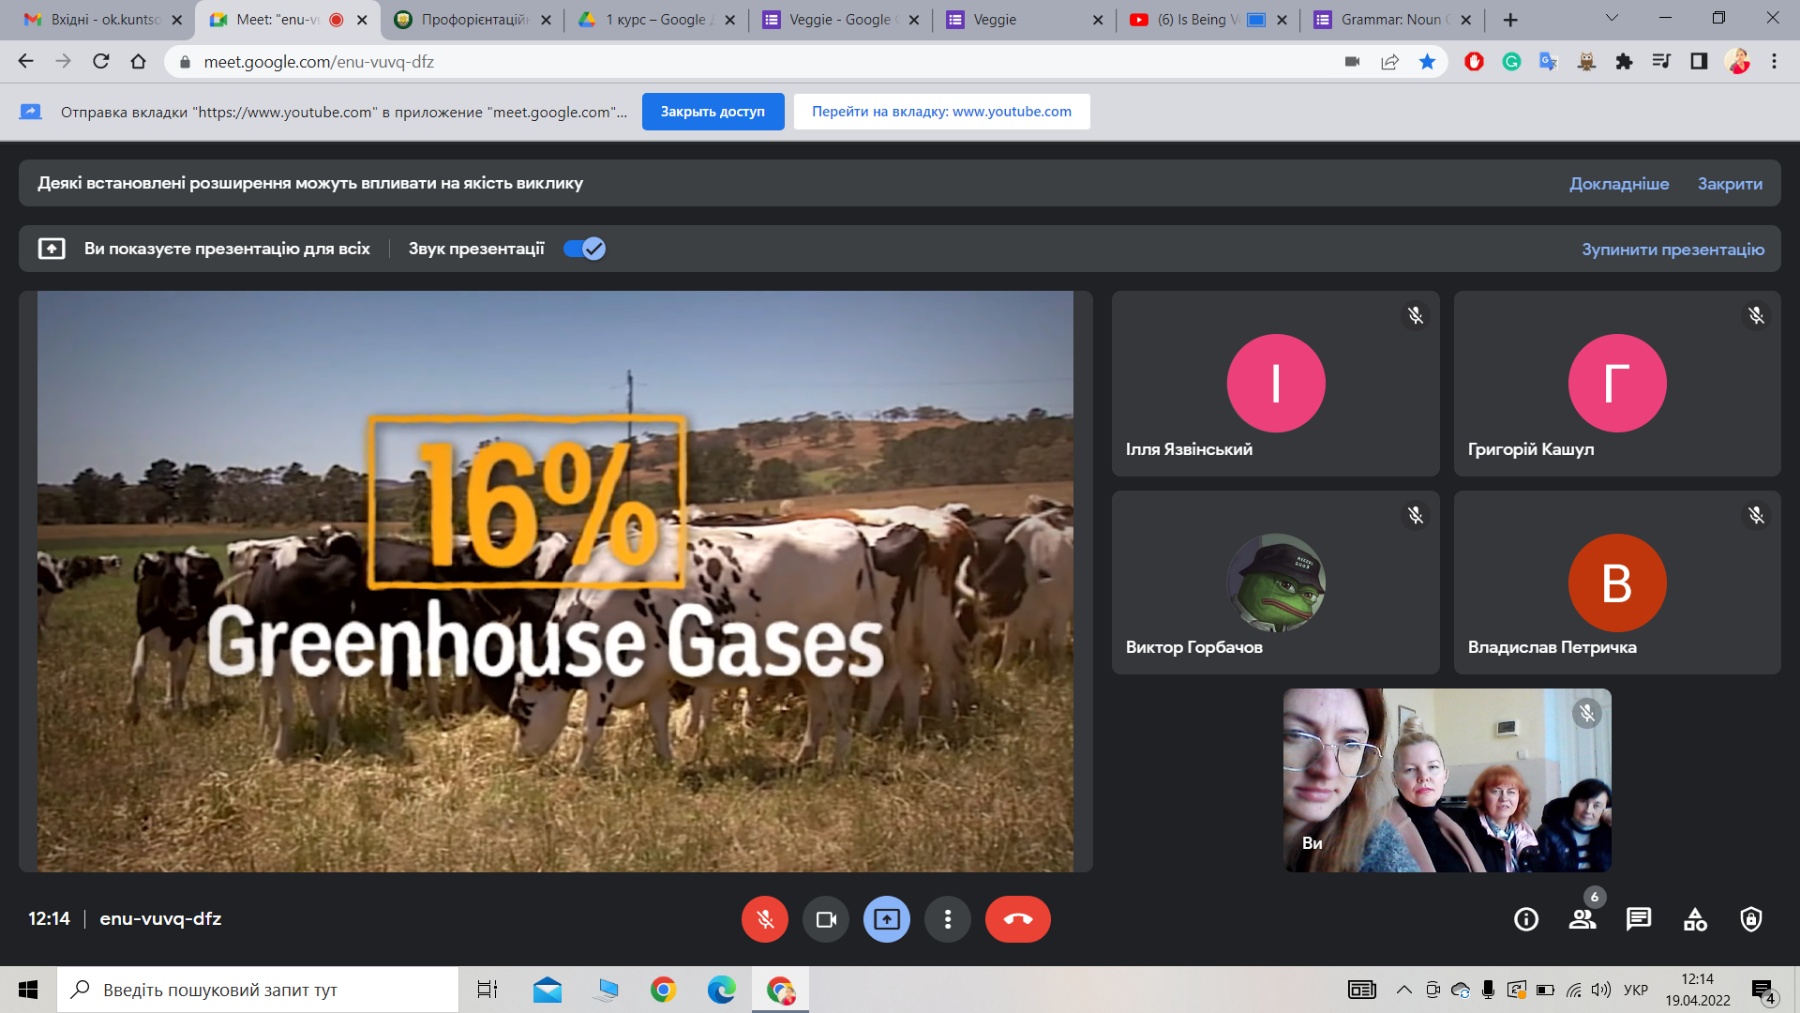
Task: Switch to the YouTube tab
Action: 1195,20
